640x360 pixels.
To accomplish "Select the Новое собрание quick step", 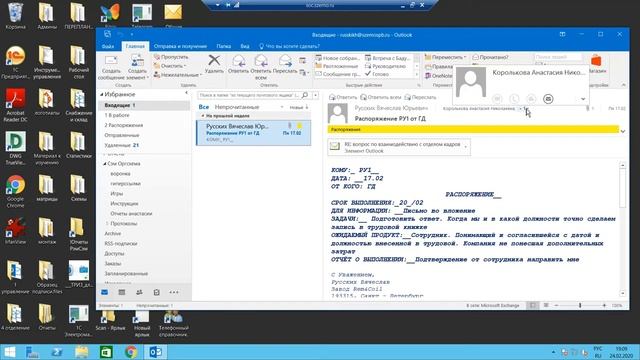I will 337,58.
